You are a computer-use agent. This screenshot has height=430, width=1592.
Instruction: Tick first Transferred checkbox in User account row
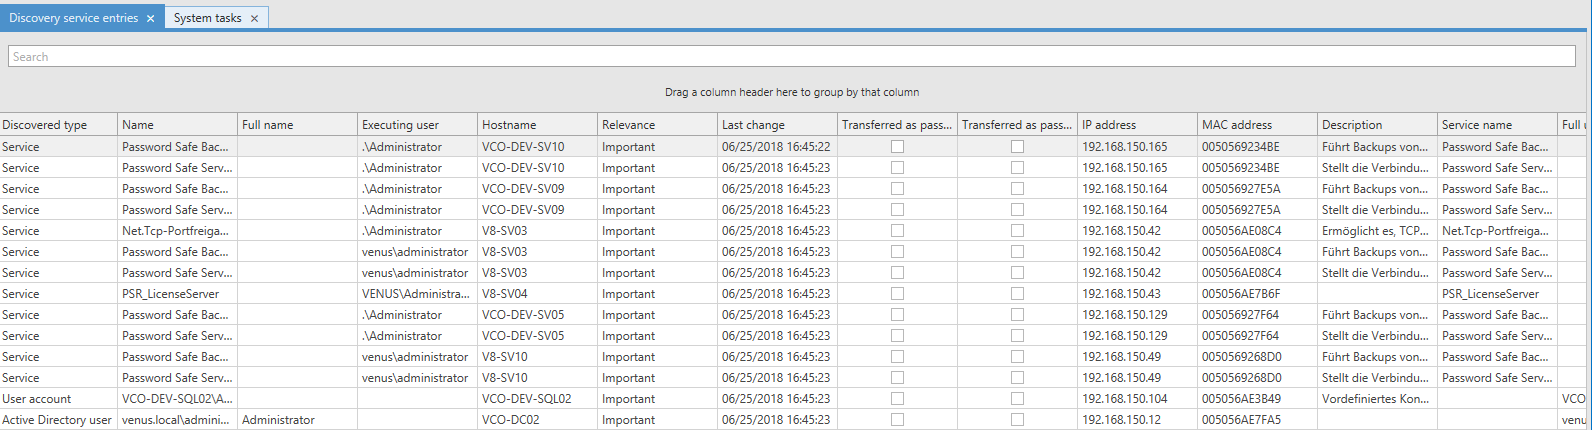point(897,399)
